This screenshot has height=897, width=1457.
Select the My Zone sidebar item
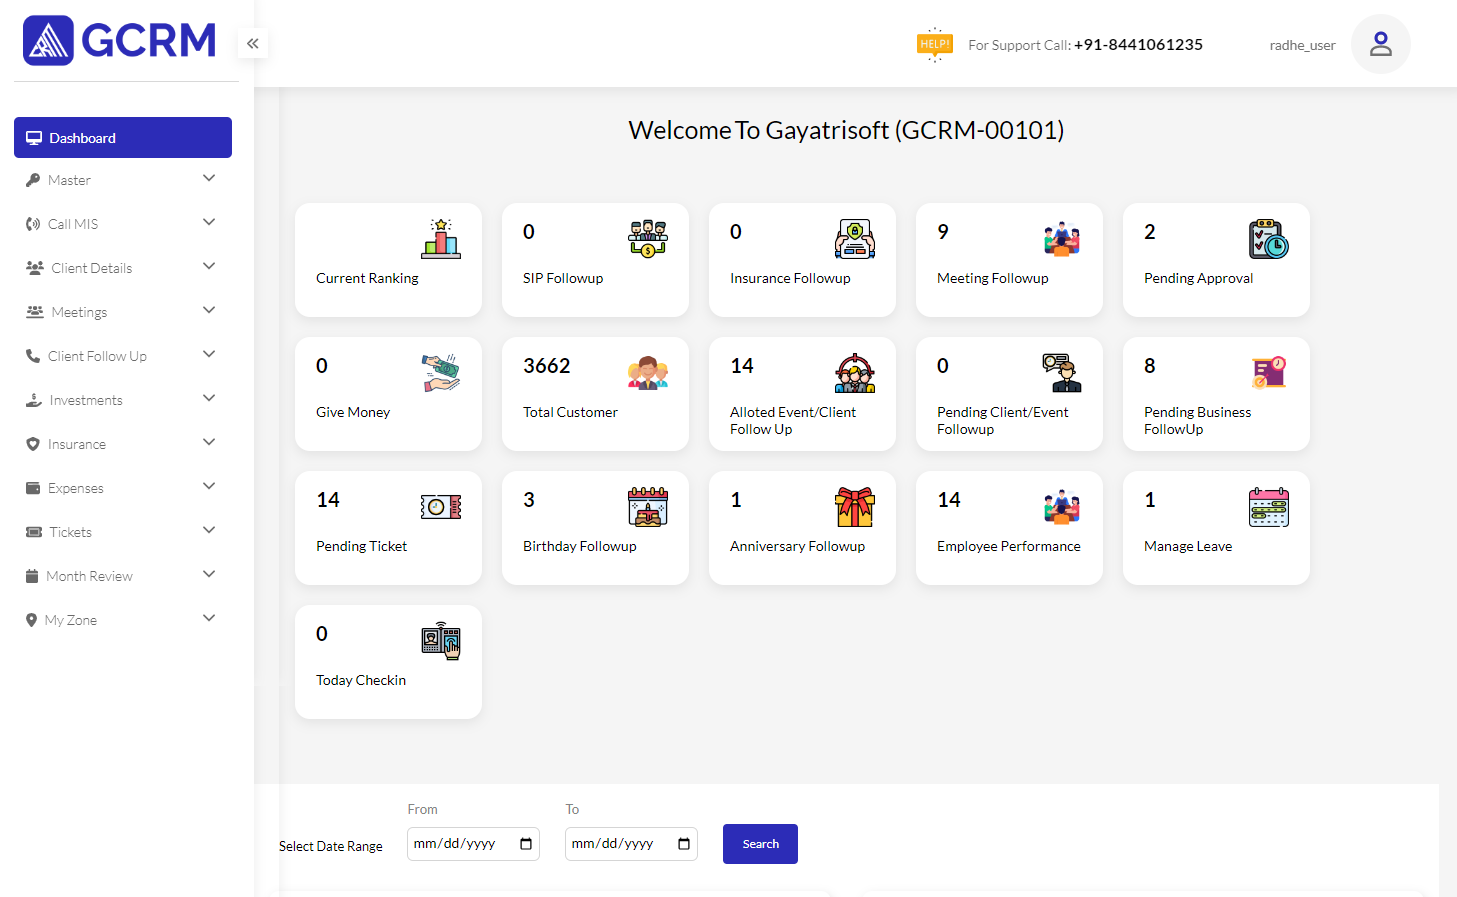point(71,620)
